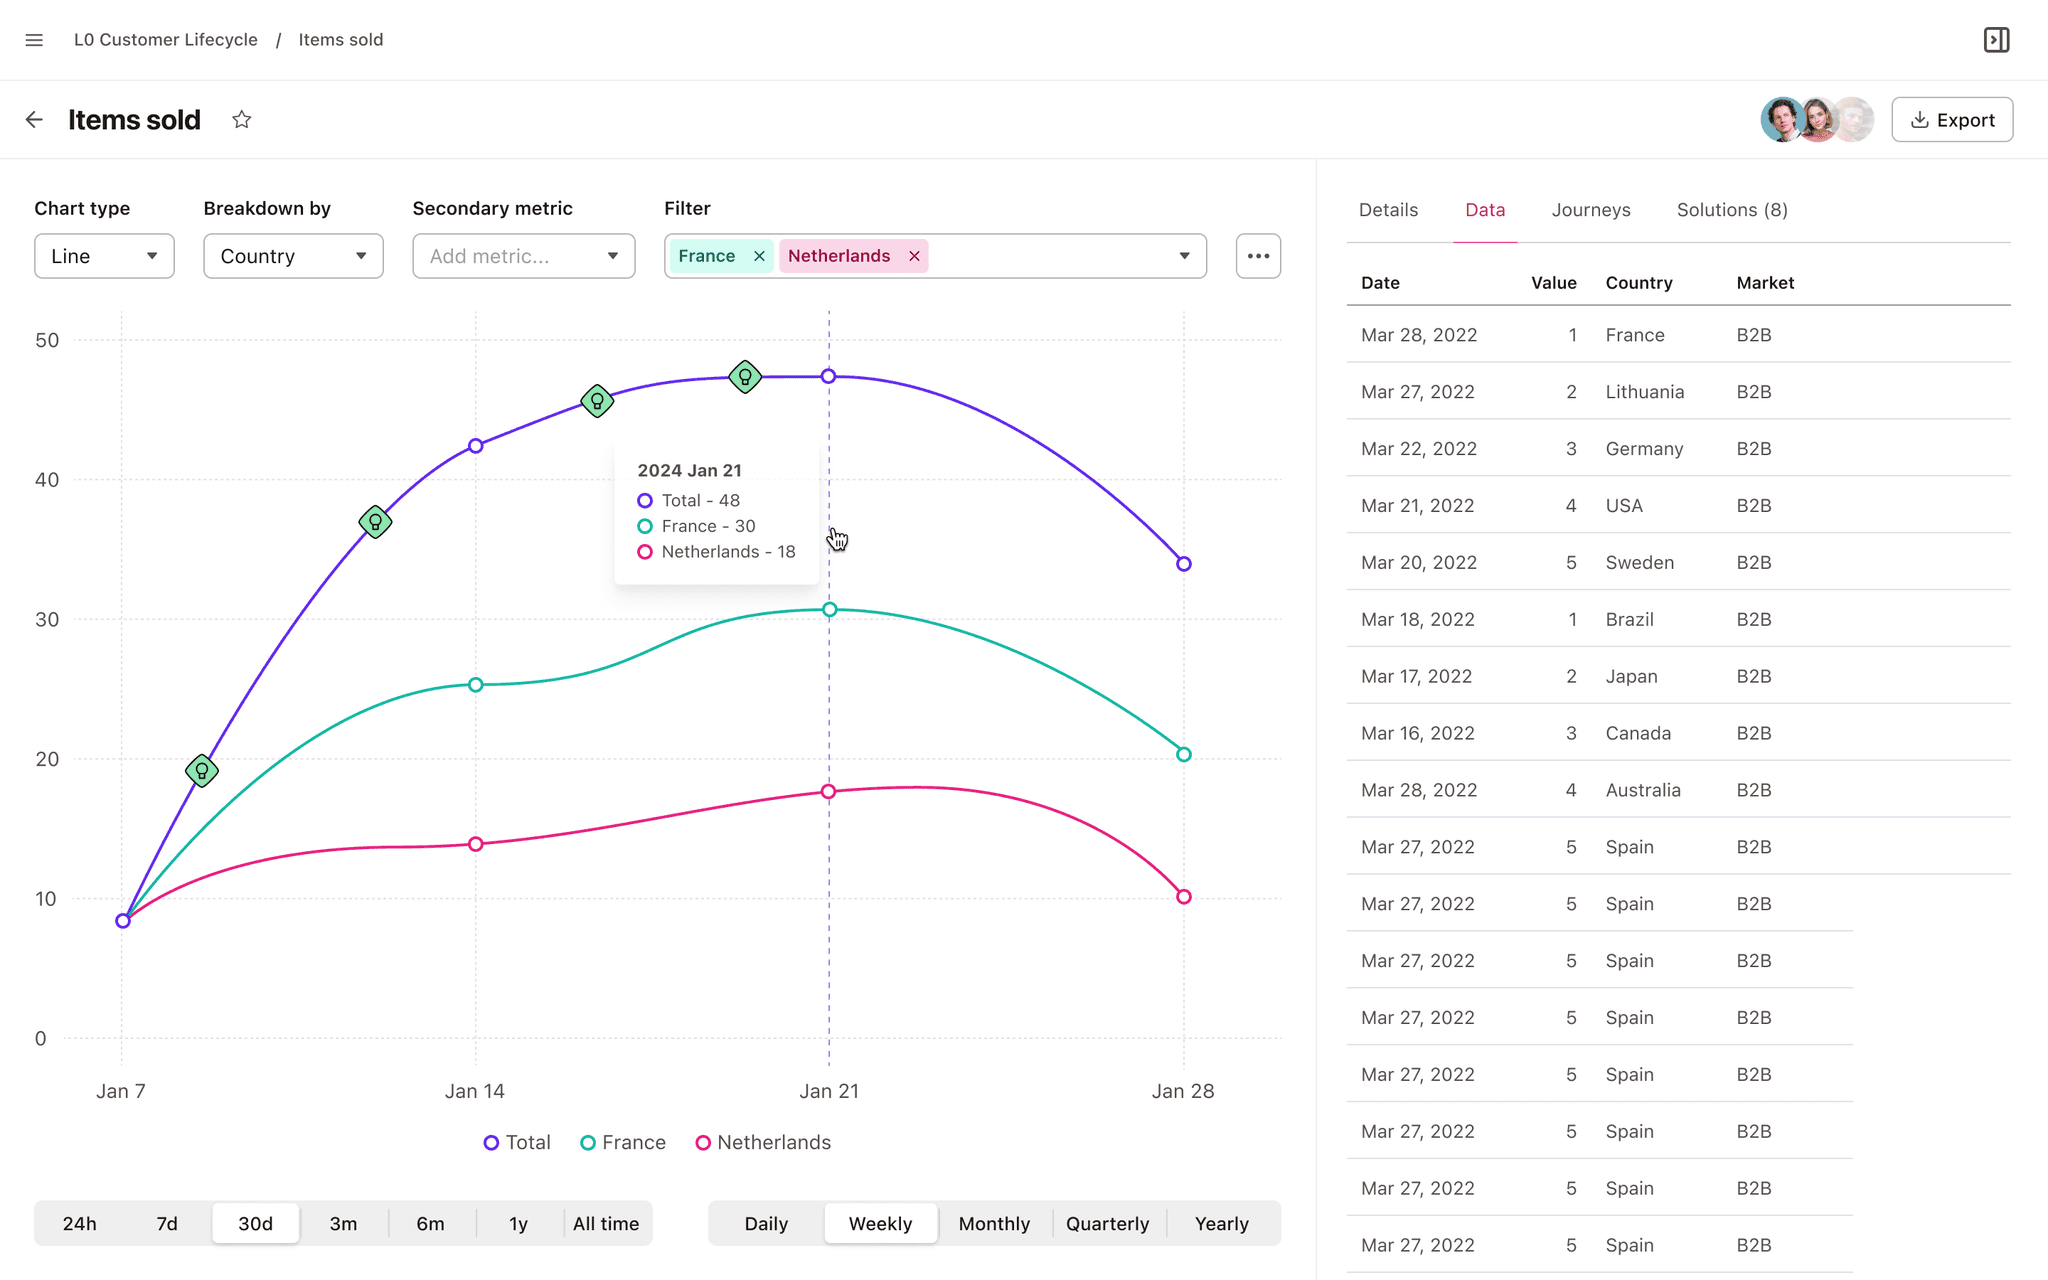2048x1280 pixels.
Task: Click the highest lightbulb marker on Total line
Action: (x=745, y=377)
